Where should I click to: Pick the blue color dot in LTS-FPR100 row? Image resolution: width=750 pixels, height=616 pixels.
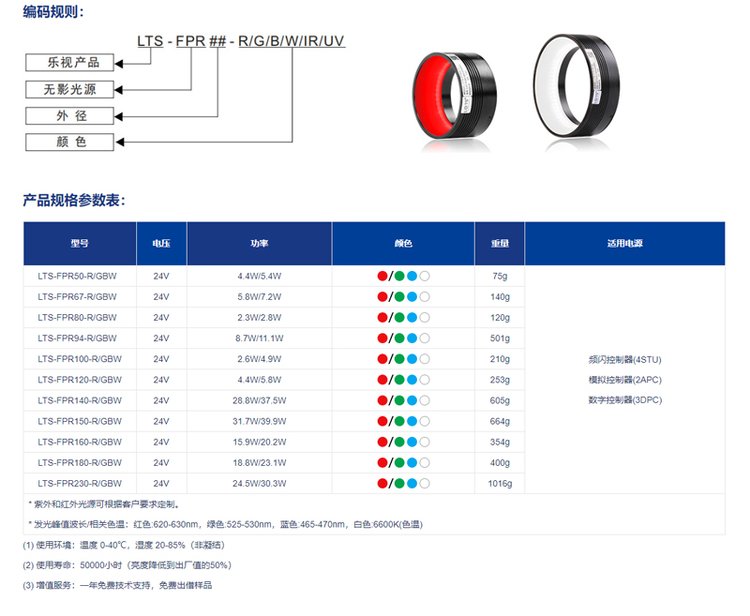411,359
